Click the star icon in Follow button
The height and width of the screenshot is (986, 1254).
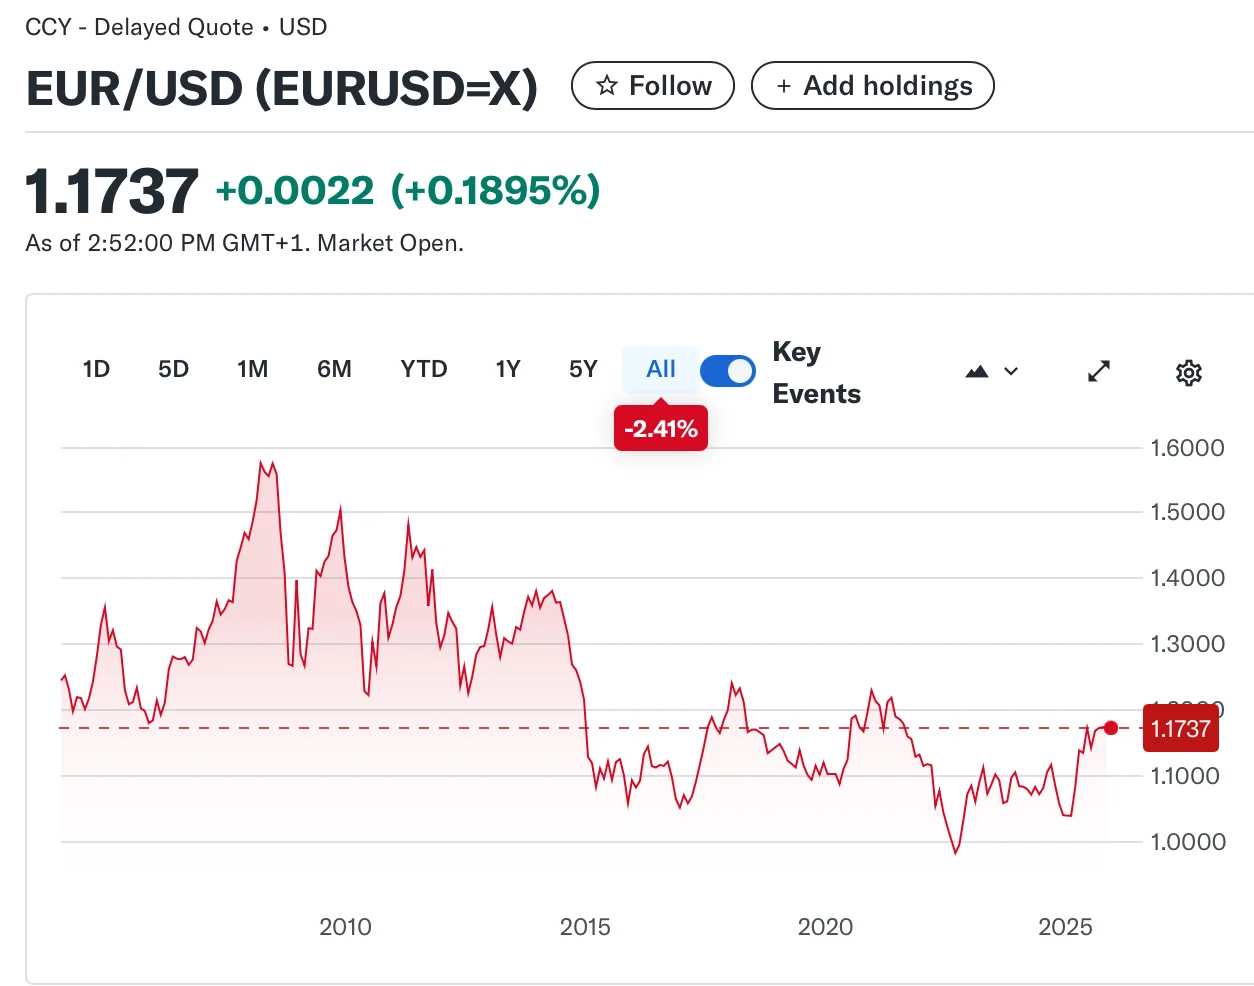(x=606, y=86)
